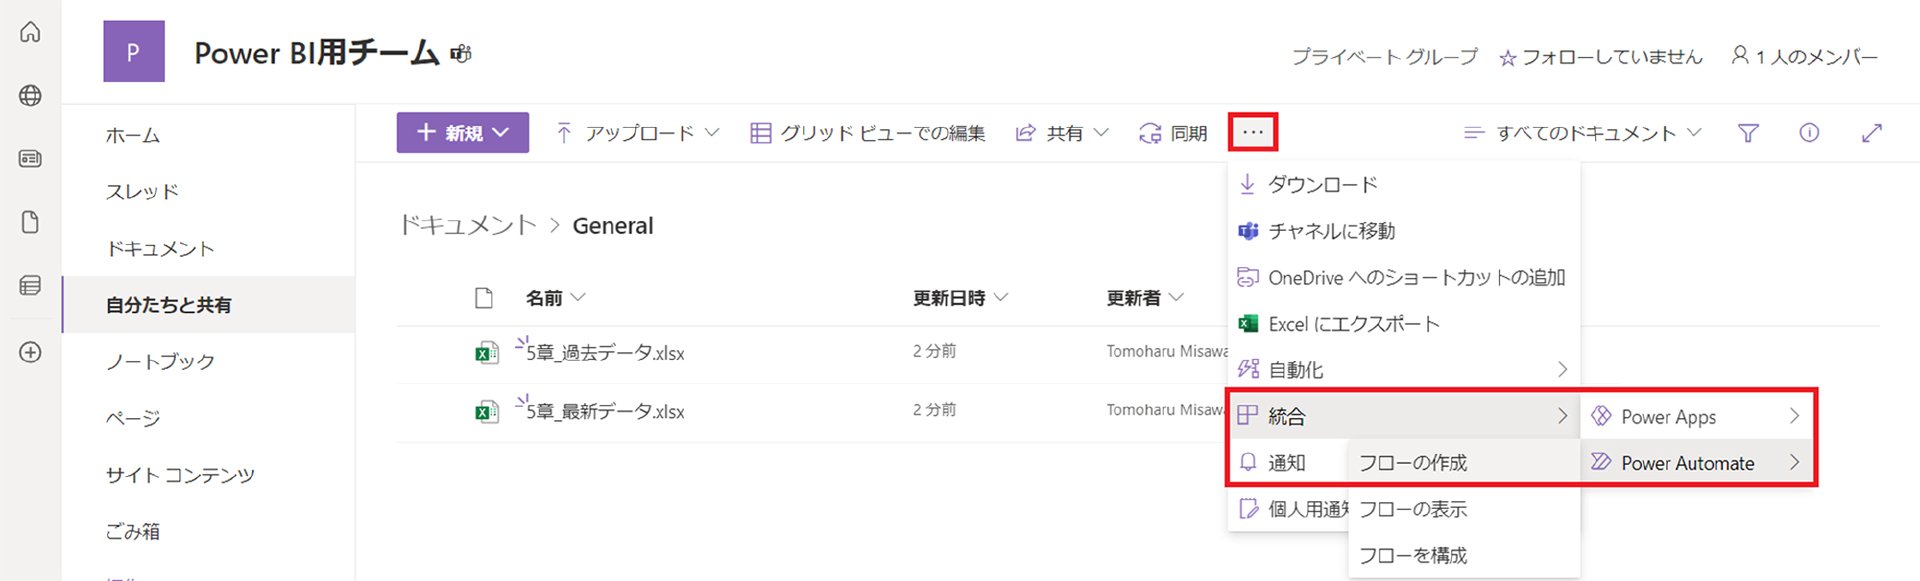Image resolution: width=1920 pixels, height=581 pixels.
Task: Open the home icon in app bar
Action: click(30, 32)
